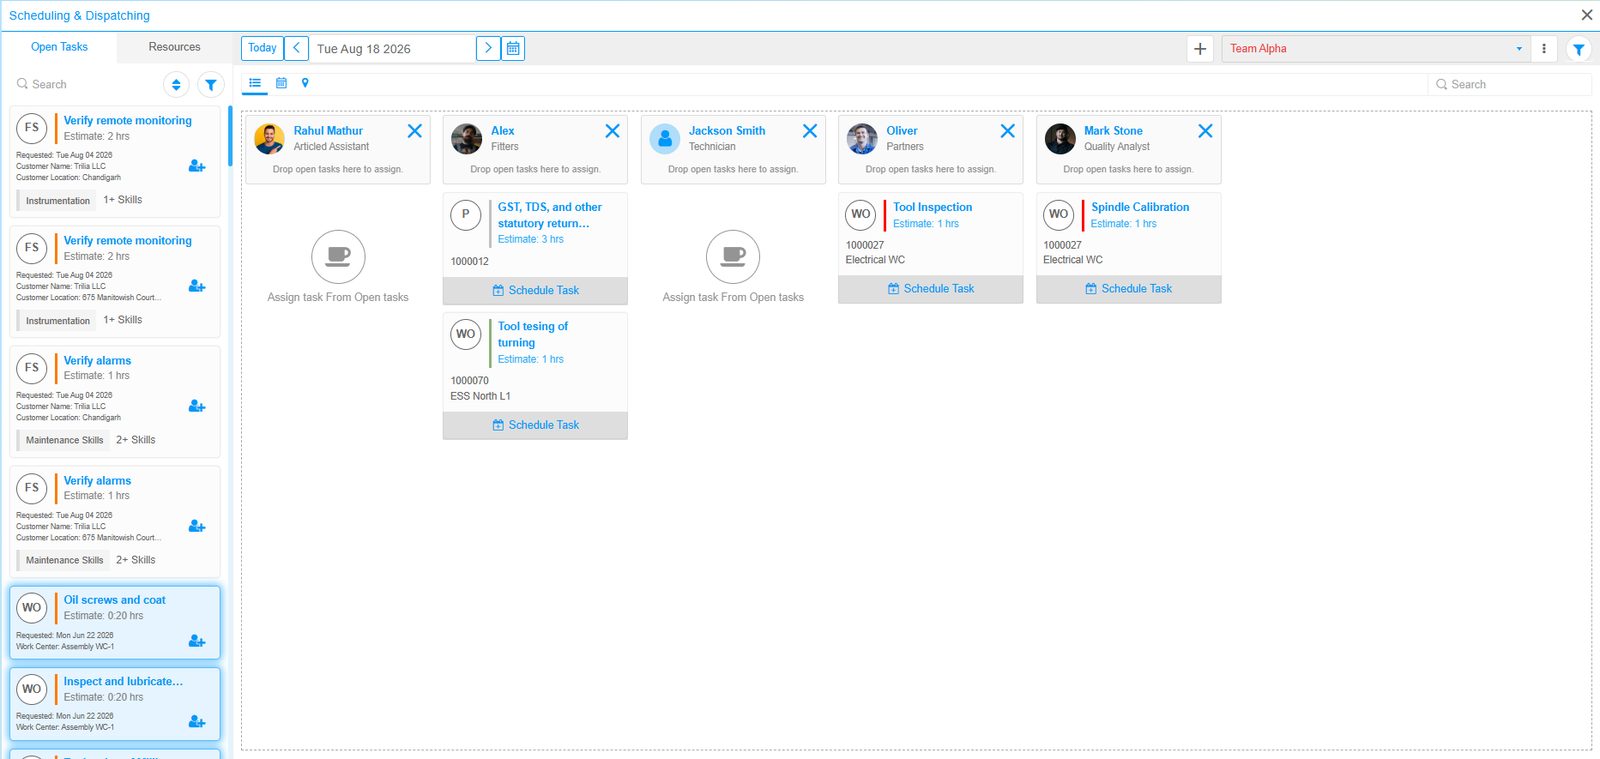Open the Tool Inspection task title
The width and height of the screenshot is (1600, 759).
coord(932,207)
